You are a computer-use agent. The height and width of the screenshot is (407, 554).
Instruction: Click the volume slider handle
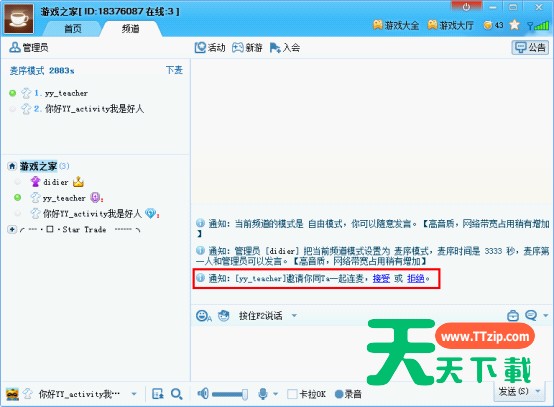(x=244, y=394)
